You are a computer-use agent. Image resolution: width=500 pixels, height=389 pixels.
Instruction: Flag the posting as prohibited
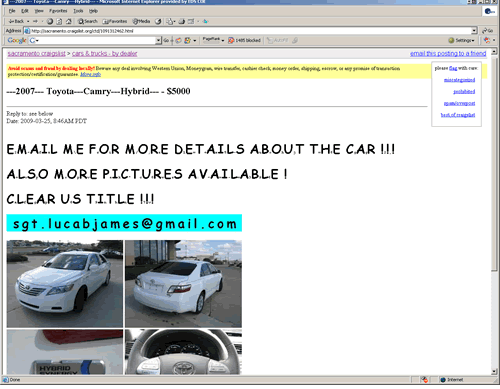coord(464,92)
